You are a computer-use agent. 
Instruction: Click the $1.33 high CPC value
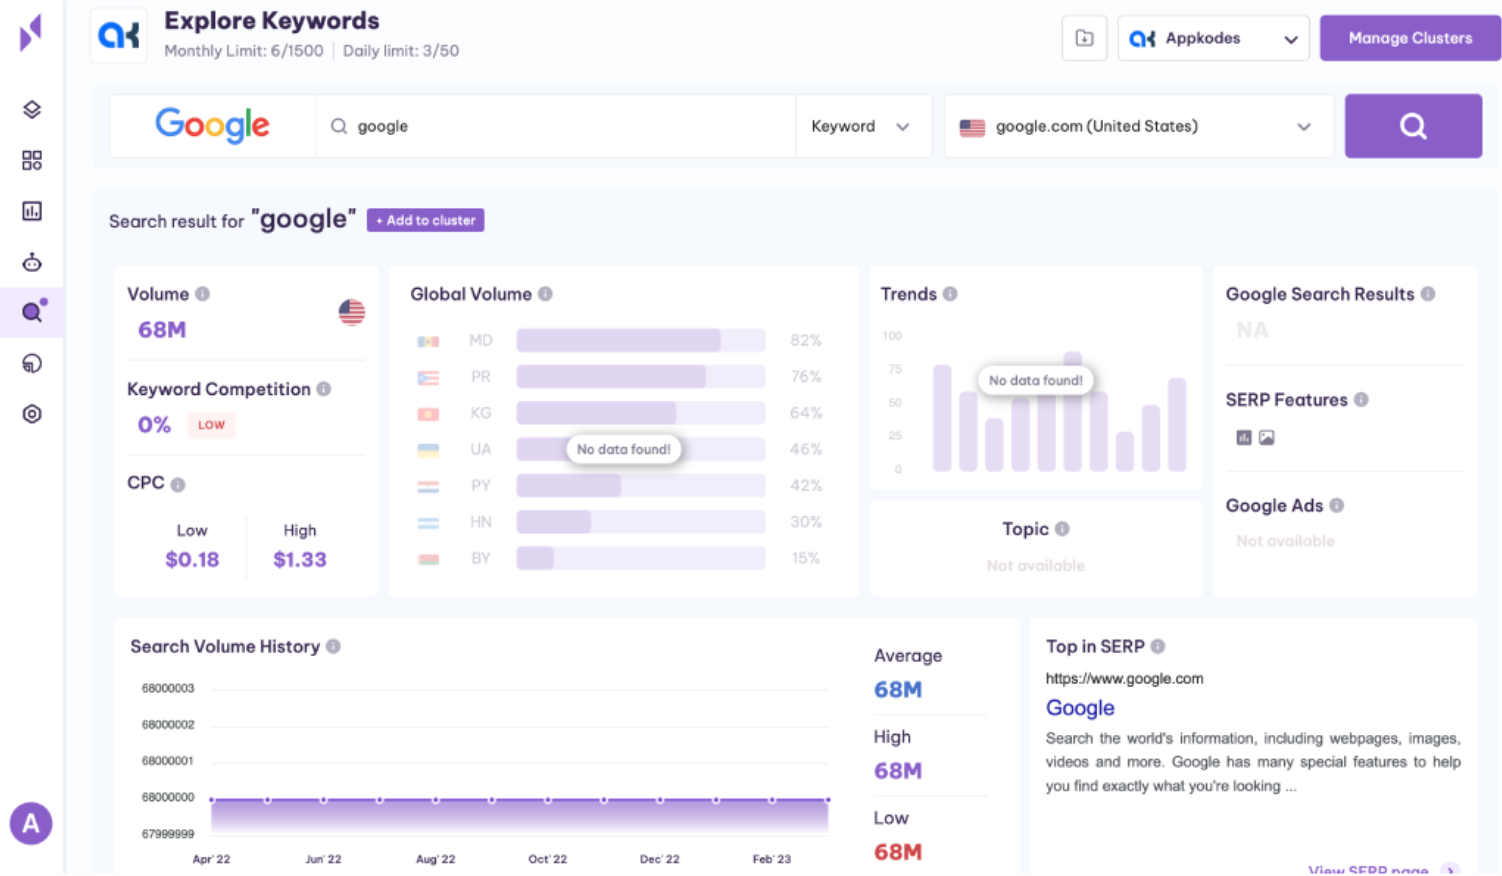(300, 559)
